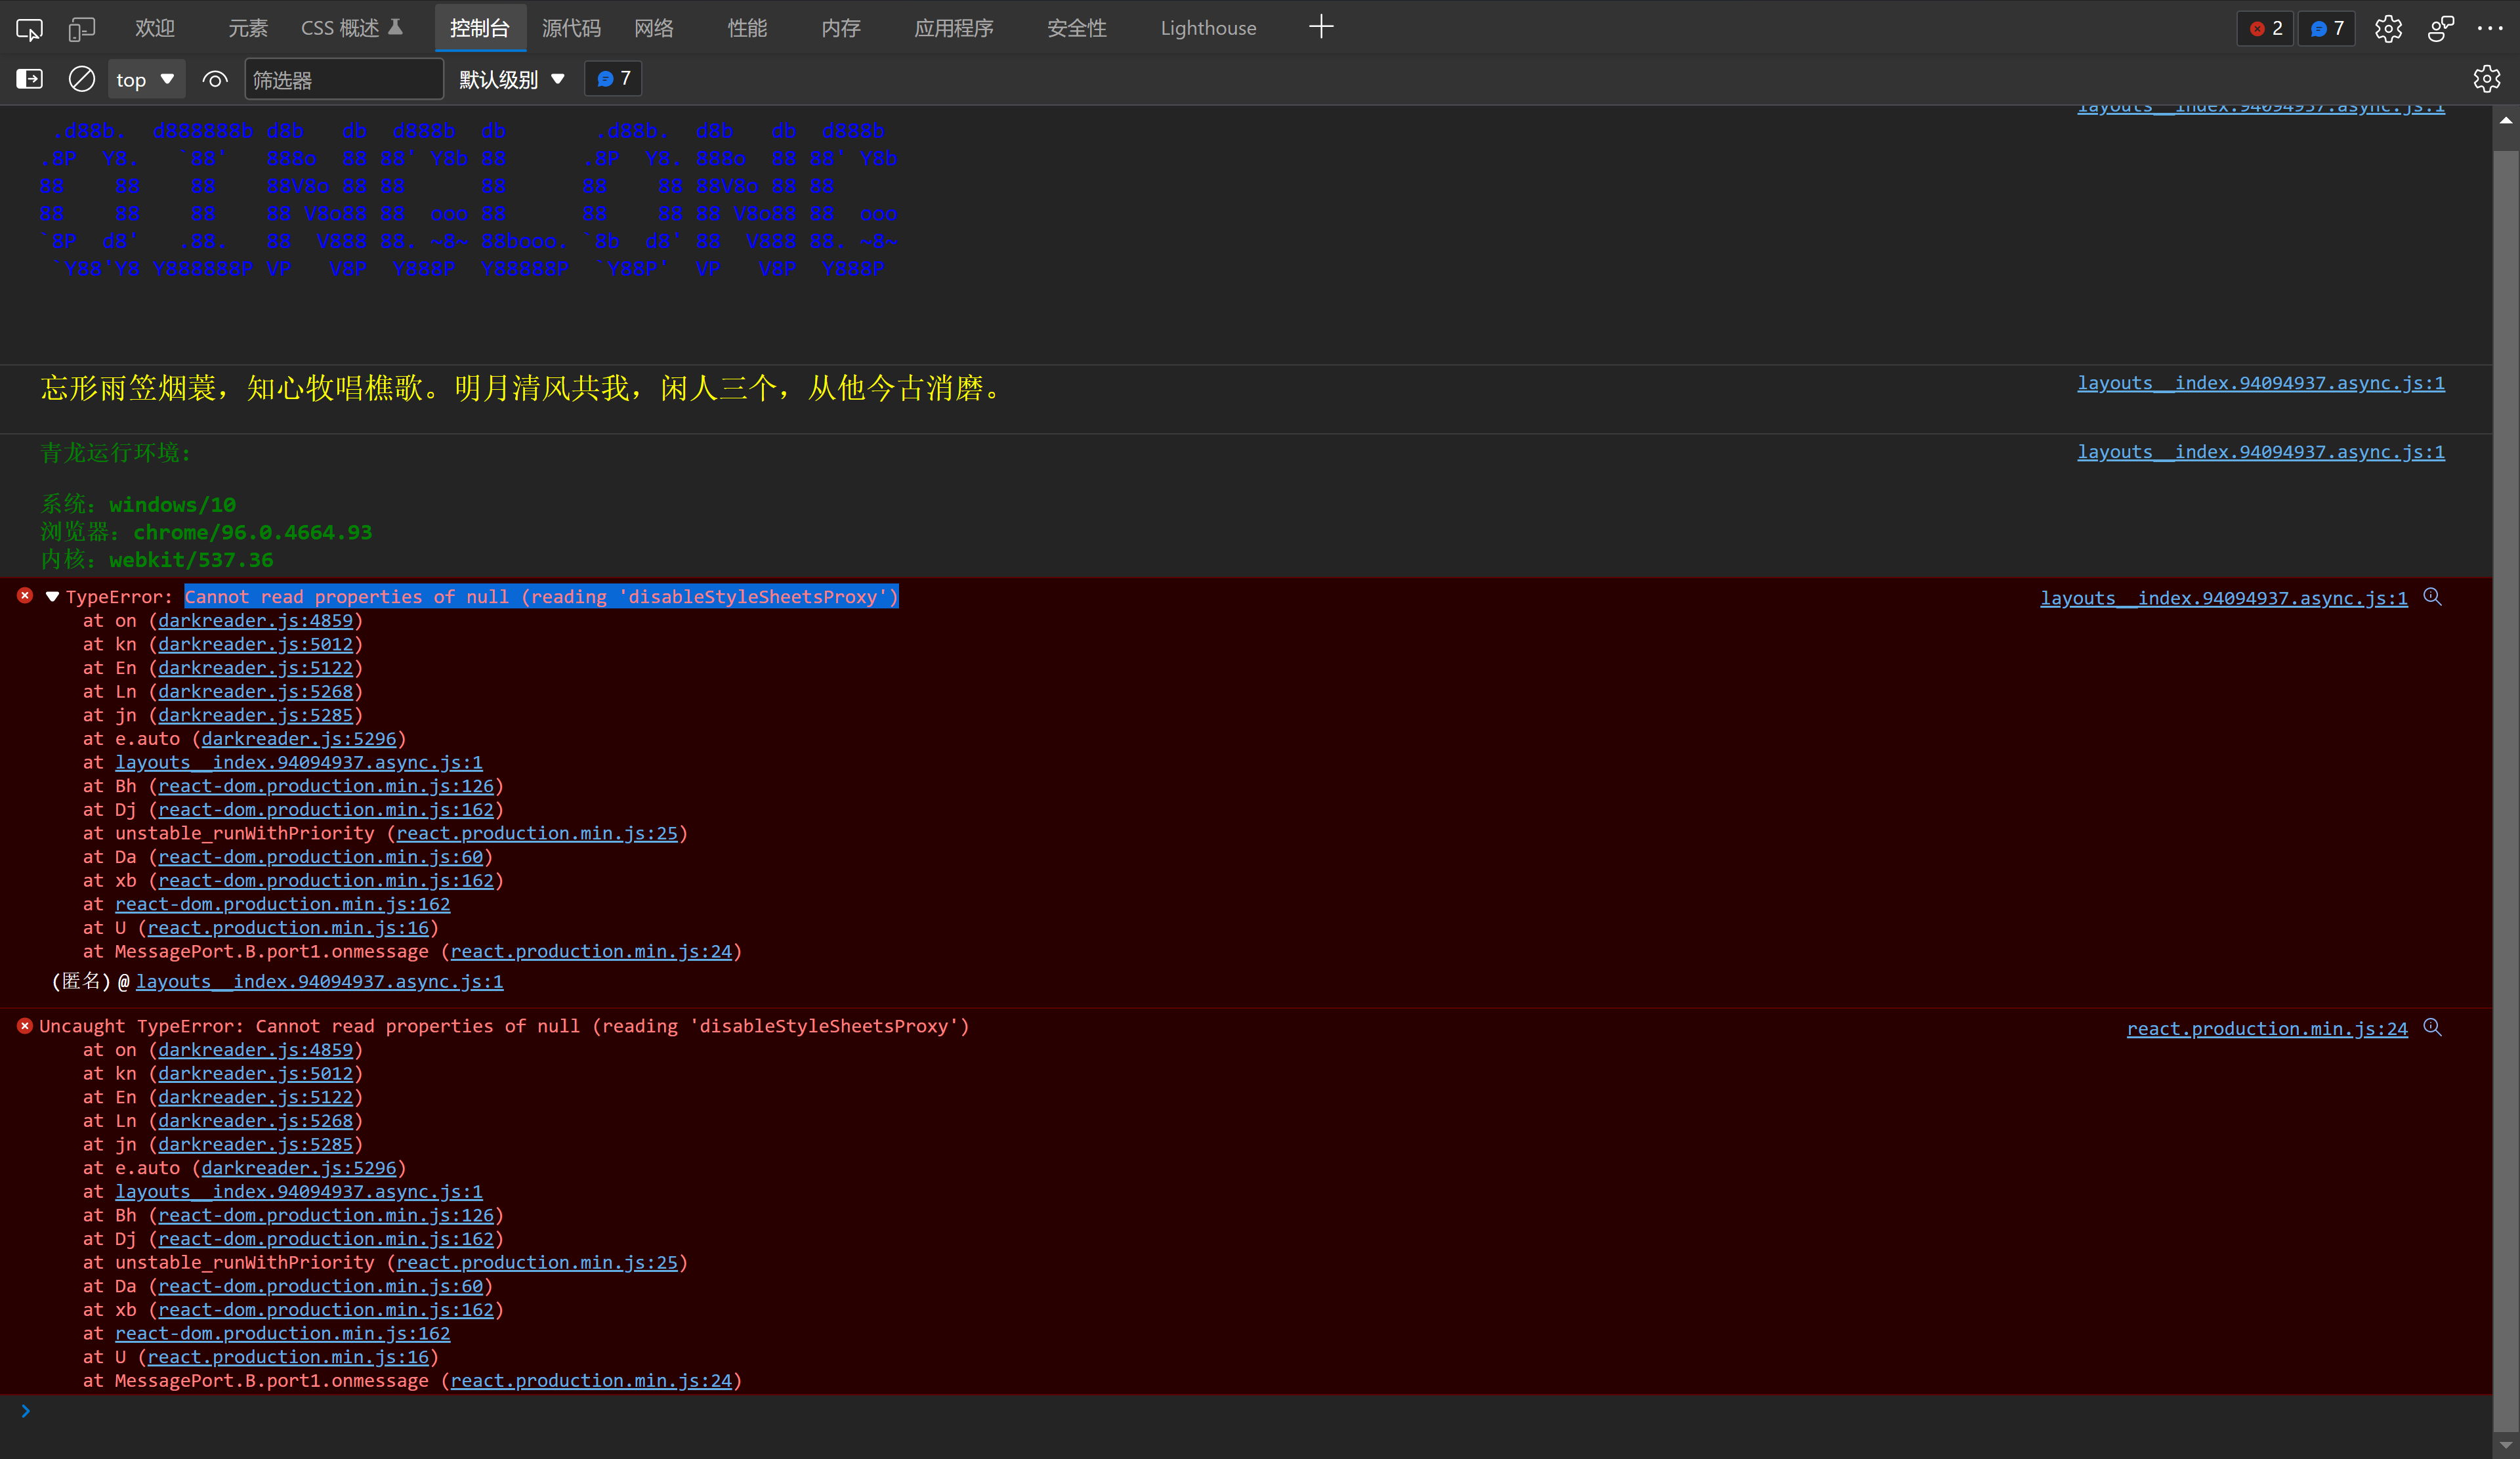The height and width of the screenshot is (1459, 2520).
Task: Toggle the 7 messages bubble in the toolbar
Action: [x=612, y=78]
